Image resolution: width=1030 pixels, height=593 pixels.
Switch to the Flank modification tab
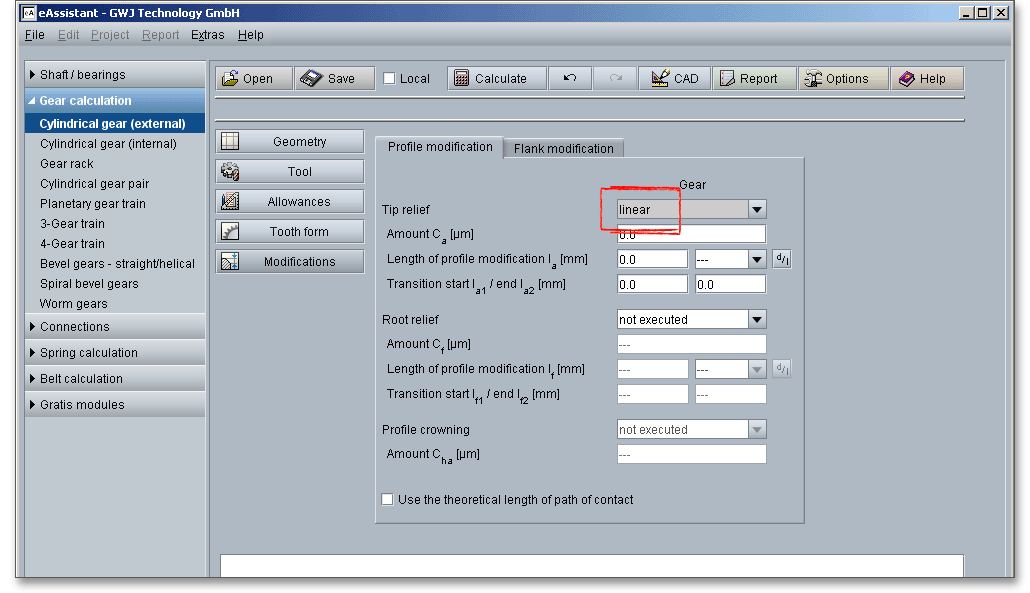(563, 148)
